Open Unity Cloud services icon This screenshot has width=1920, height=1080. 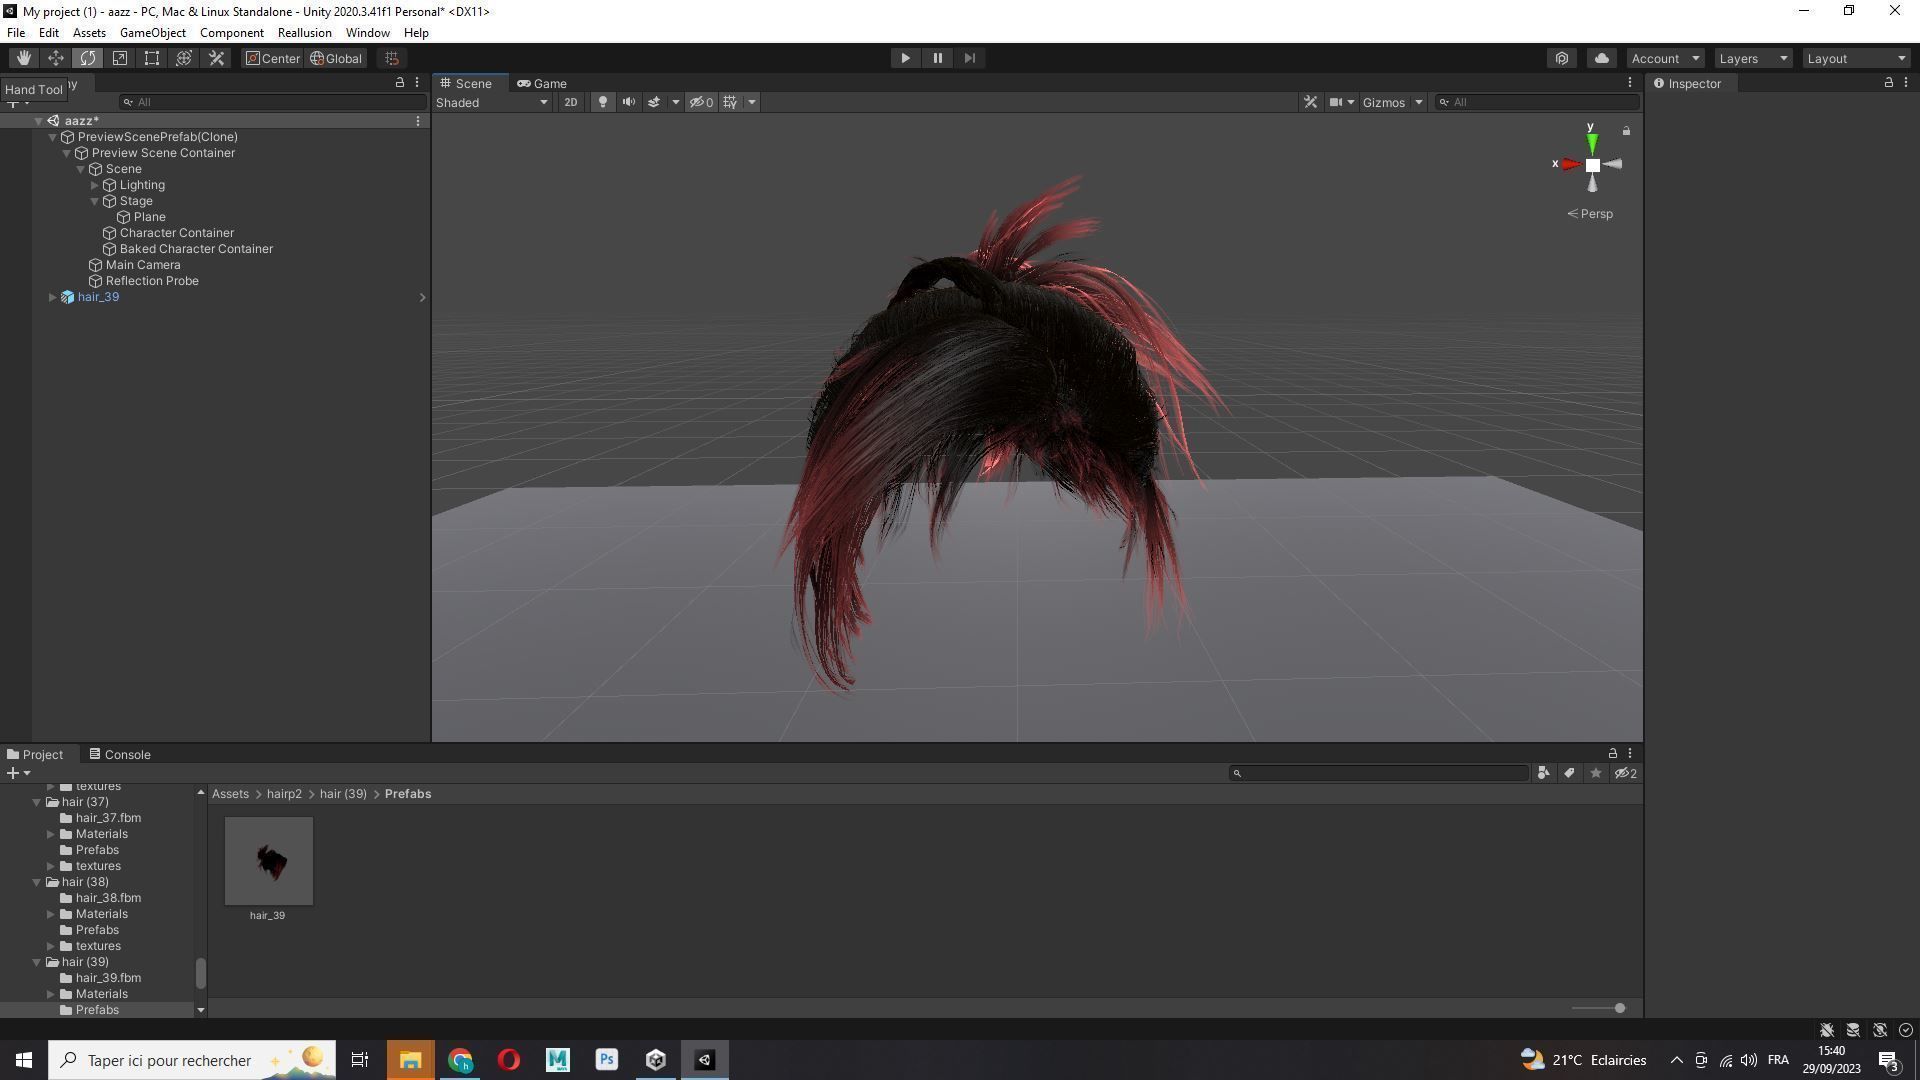click(1601, 58)
